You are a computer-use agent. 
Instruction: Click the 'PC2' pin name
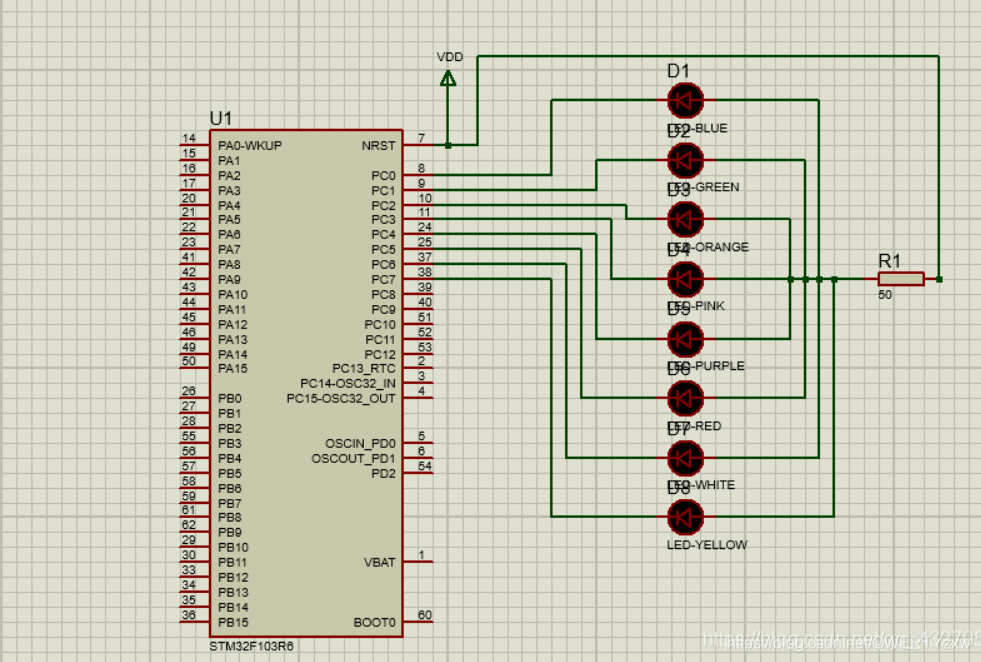click(384, 206)
